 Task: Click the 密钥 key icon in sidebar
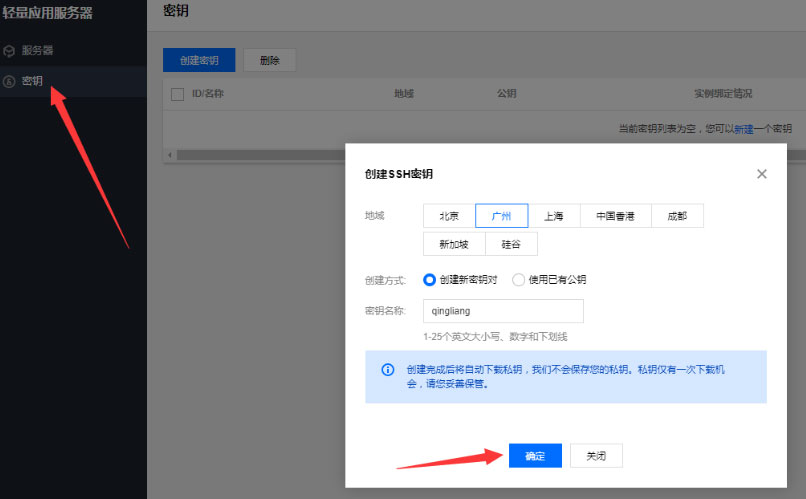pos(9,81)
